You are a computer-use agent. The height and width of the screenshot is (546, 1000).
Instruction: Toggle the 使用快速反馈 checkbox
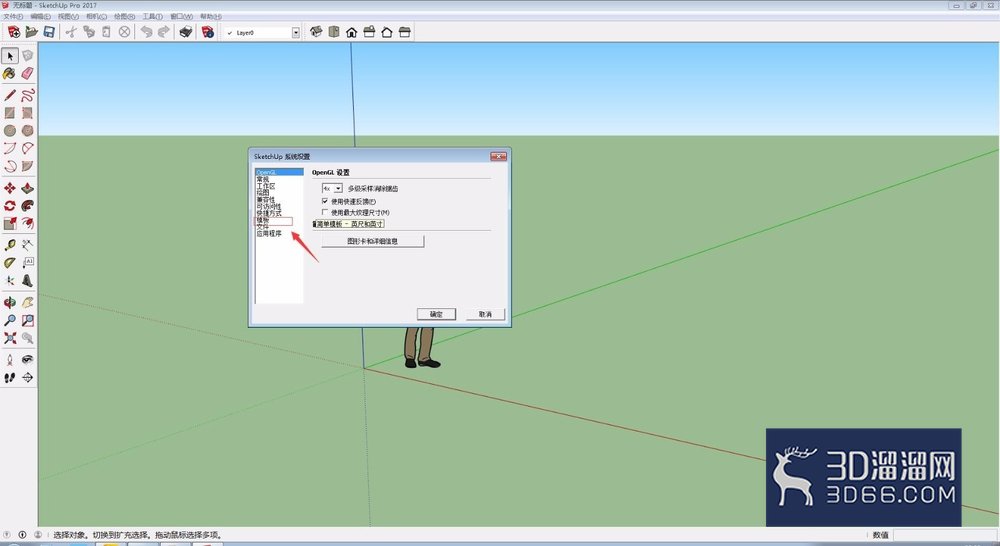pyautogui.click(x=325, y=201)
